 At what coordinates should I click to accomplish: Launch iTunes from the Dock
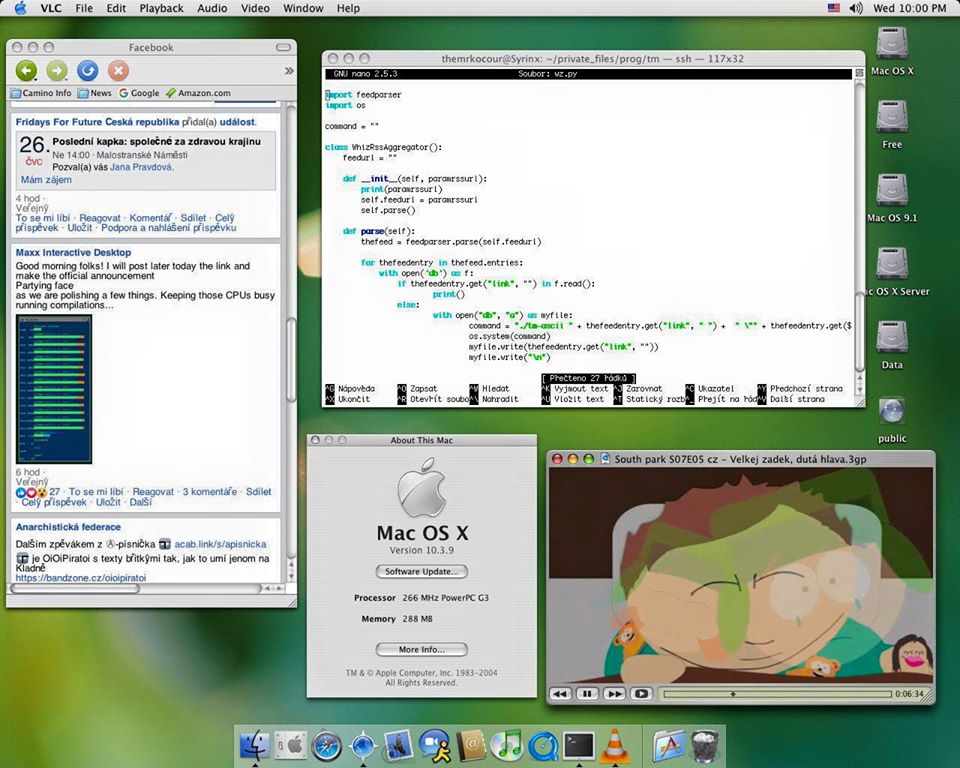[507, 745]
